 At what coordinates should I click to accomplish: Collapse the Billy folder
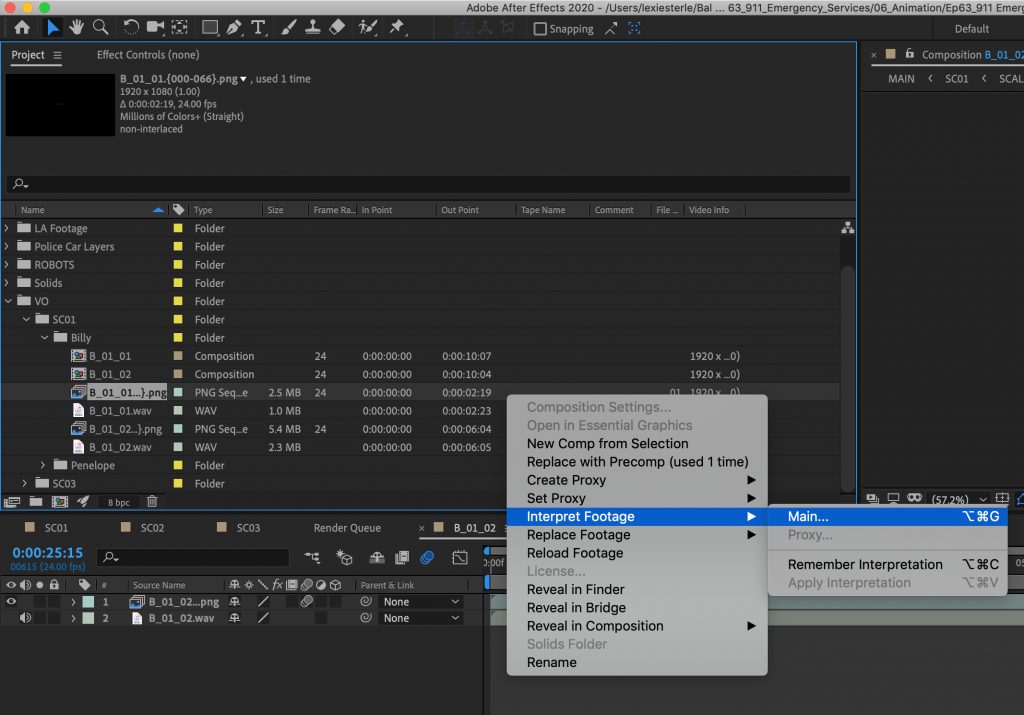(43, 338)
